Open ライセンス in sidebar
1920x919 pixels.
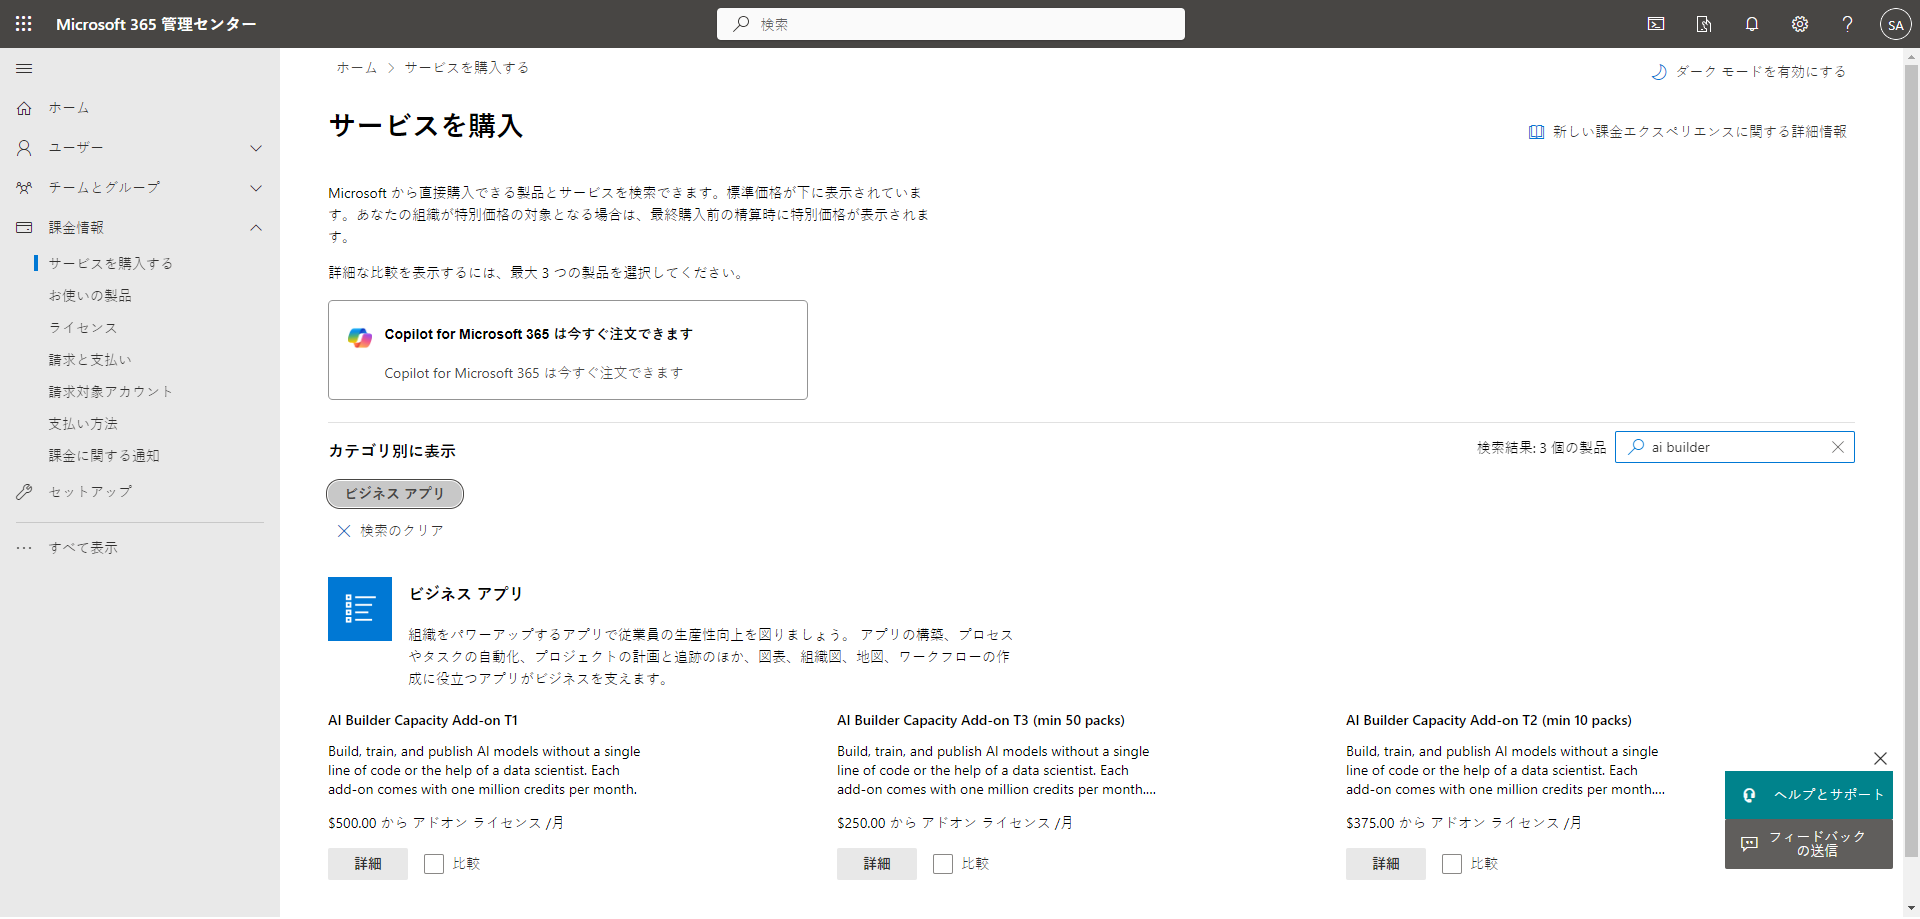point(83,328)
